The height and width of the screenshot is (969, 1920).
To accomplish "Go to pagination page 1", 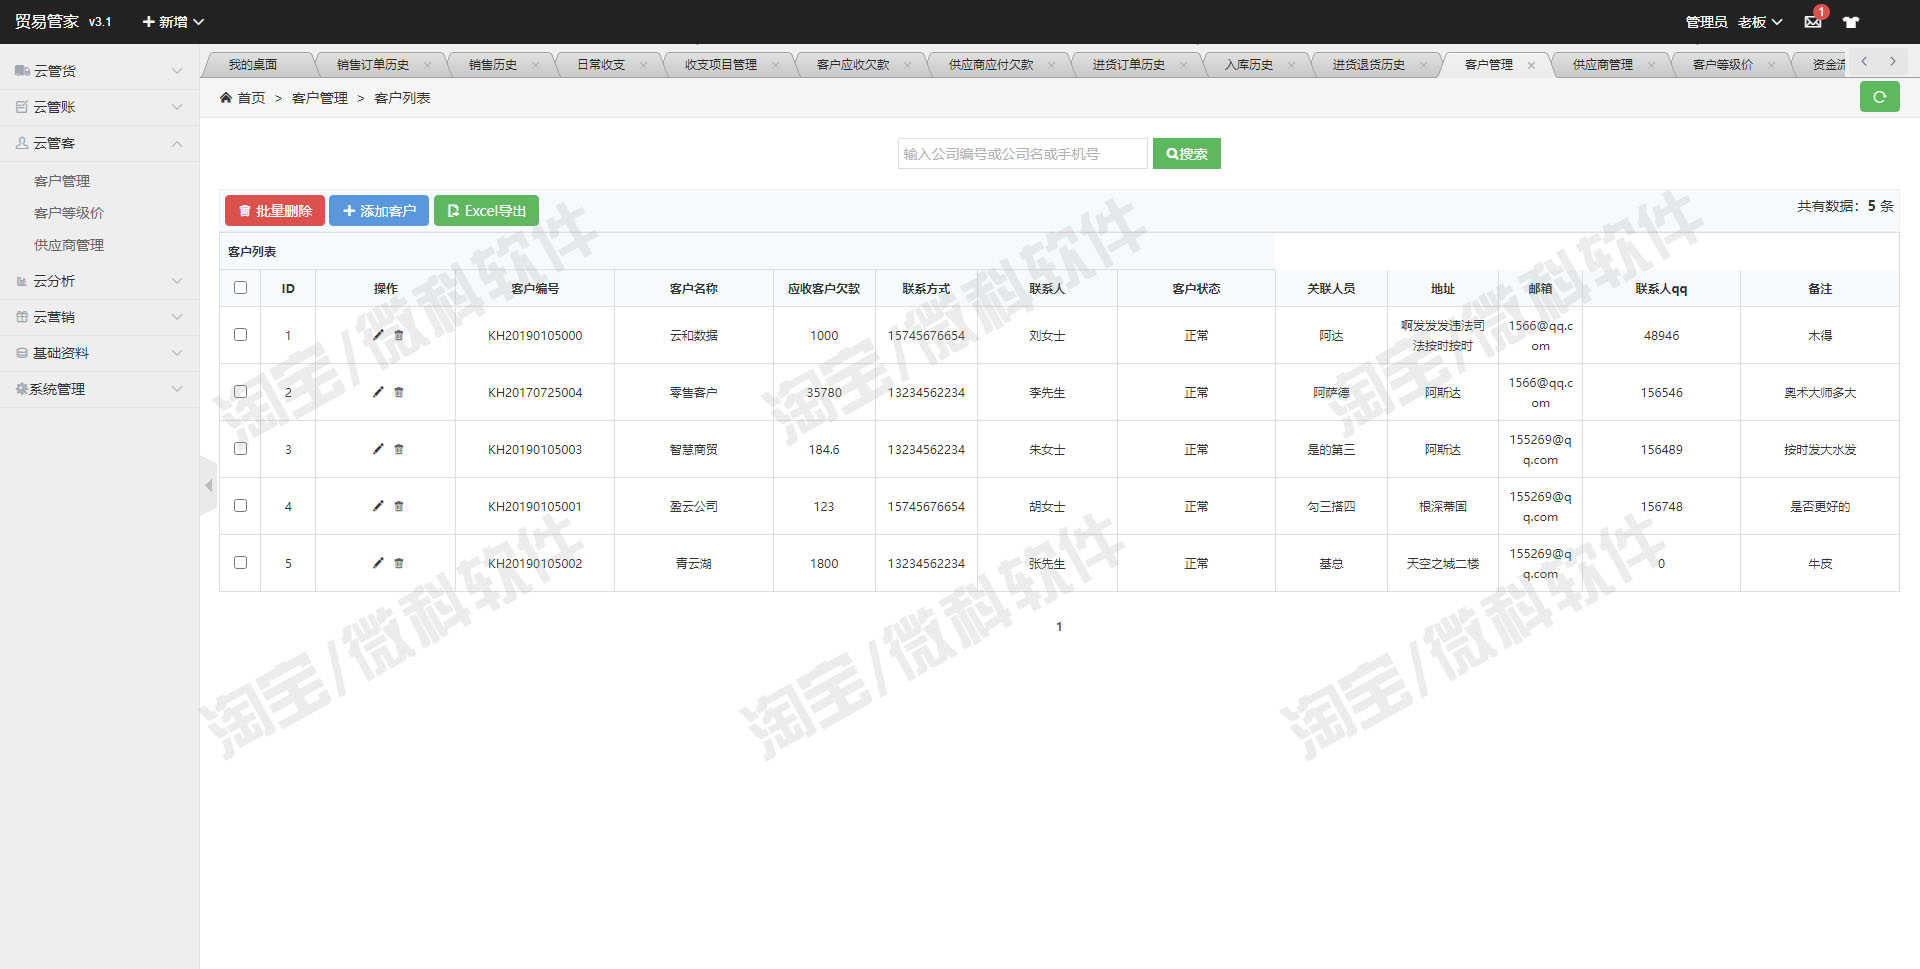I will point(1059,627).
